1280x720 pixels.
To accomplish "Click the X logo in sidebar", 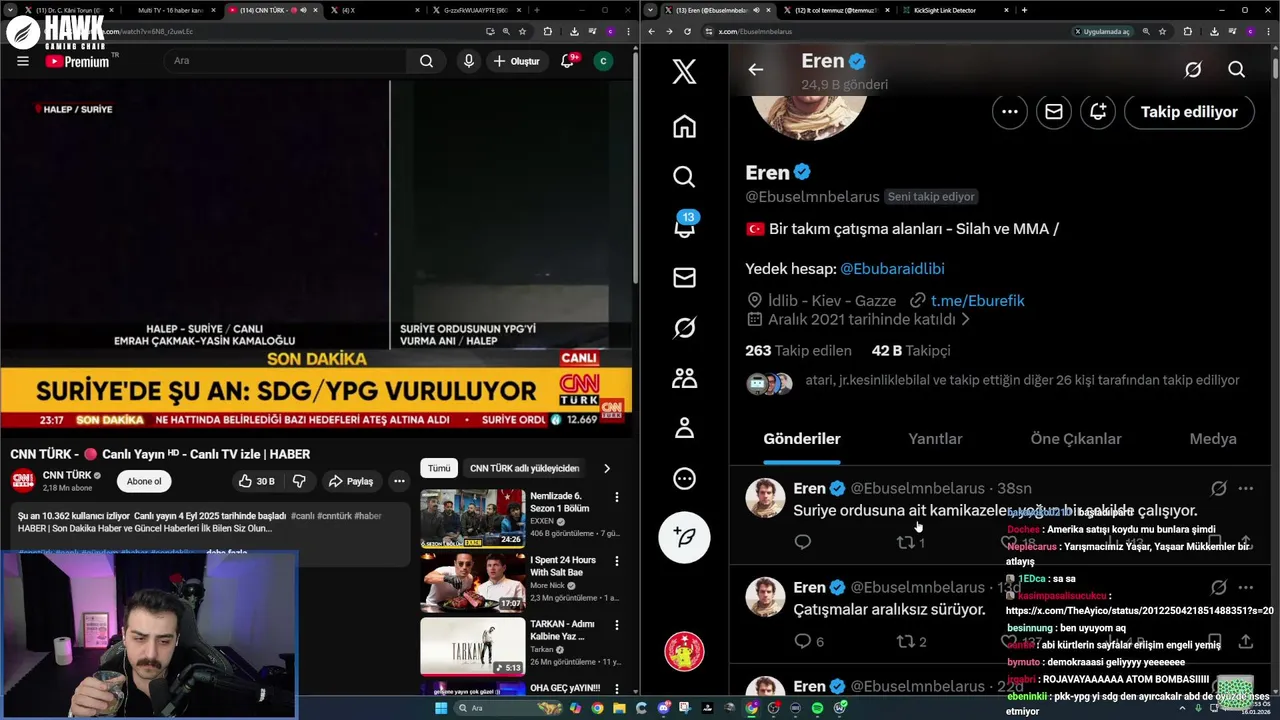I will [684, 71].
